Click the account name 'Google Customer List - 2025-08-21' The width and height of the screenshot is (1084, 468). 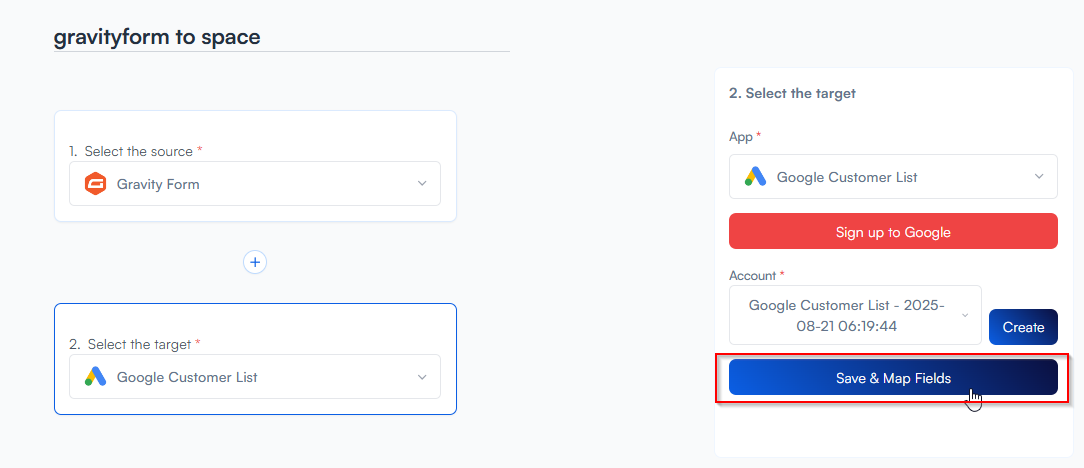(x=846, y=315)
